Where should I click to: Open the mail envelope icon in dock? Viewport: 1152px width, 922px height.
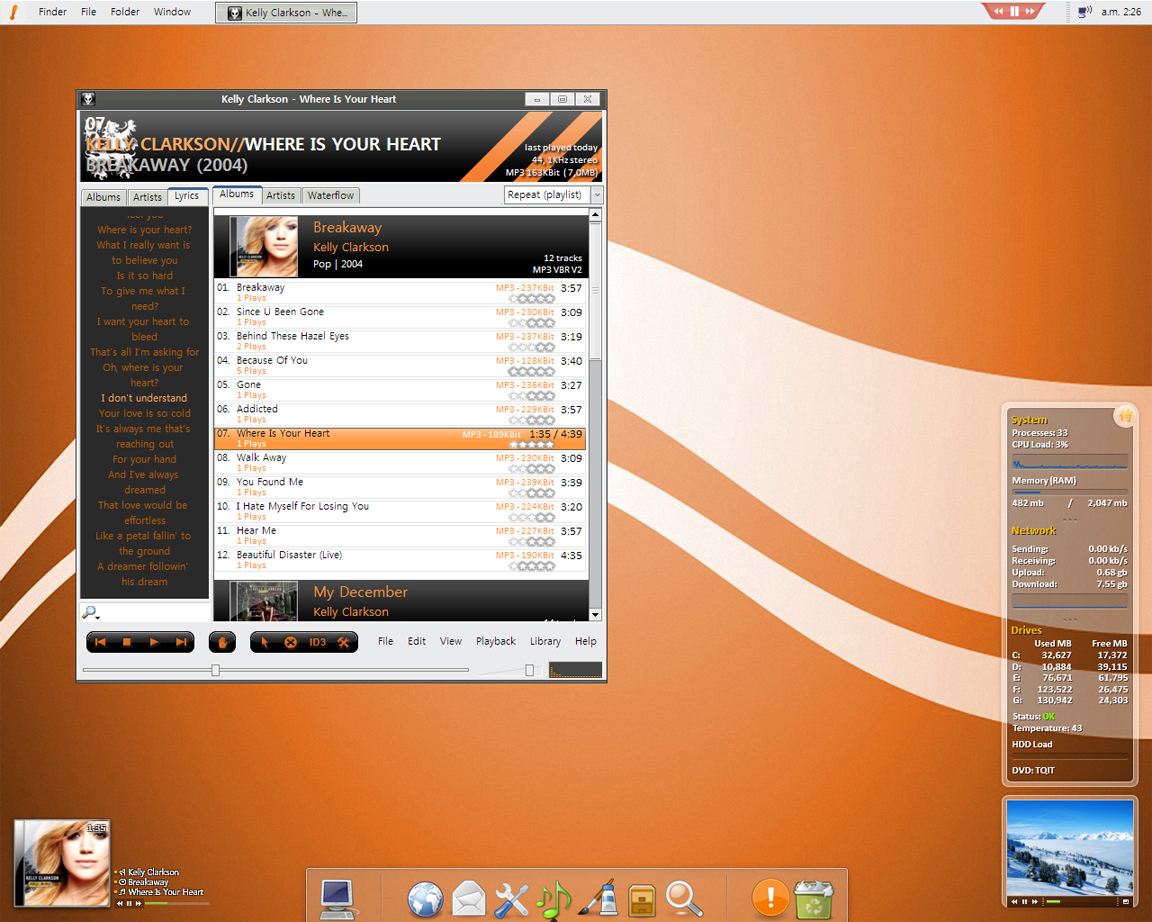[x=469, y=898]
